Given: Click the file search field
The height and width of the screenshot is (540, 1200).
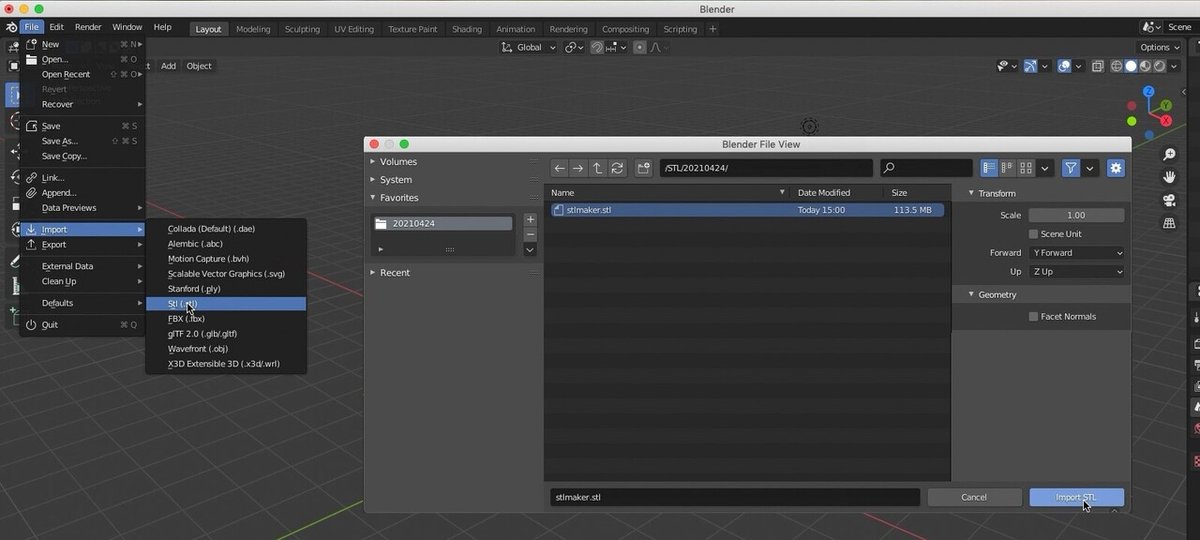Looking at the screenshot, I should coord(926,168).
